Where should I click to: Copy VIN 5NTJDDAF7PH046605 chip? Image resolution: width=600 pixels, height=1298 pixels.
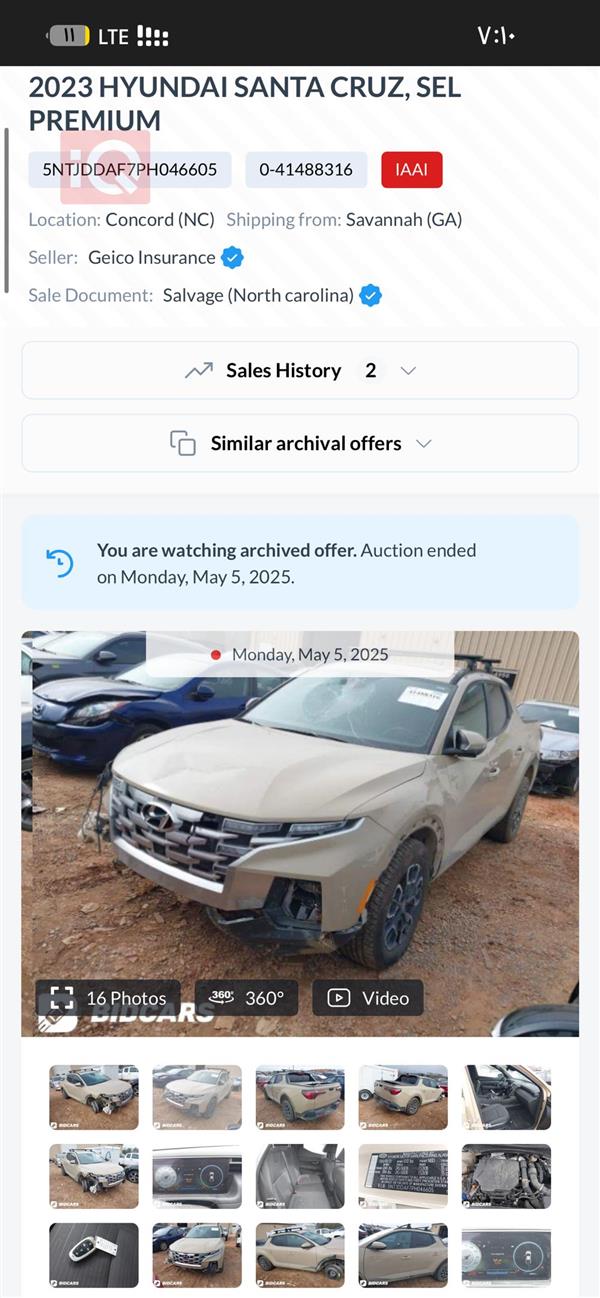133,169
